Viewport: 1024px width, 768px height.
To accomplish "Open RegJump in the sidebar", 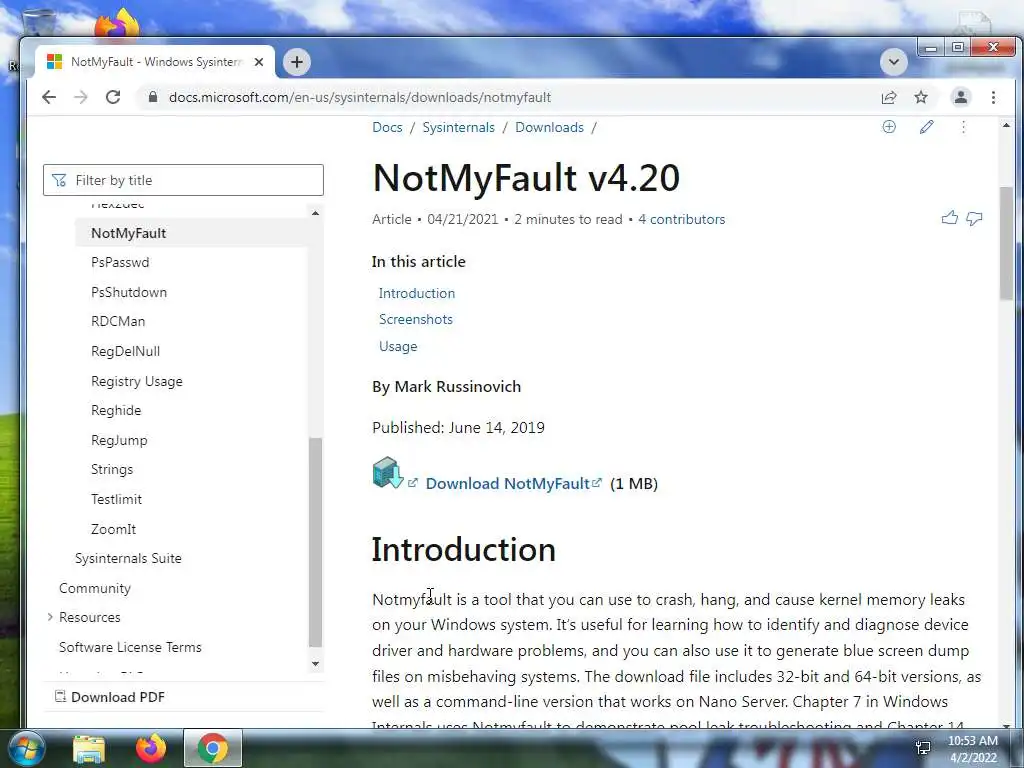I will (x=120, y=440).
